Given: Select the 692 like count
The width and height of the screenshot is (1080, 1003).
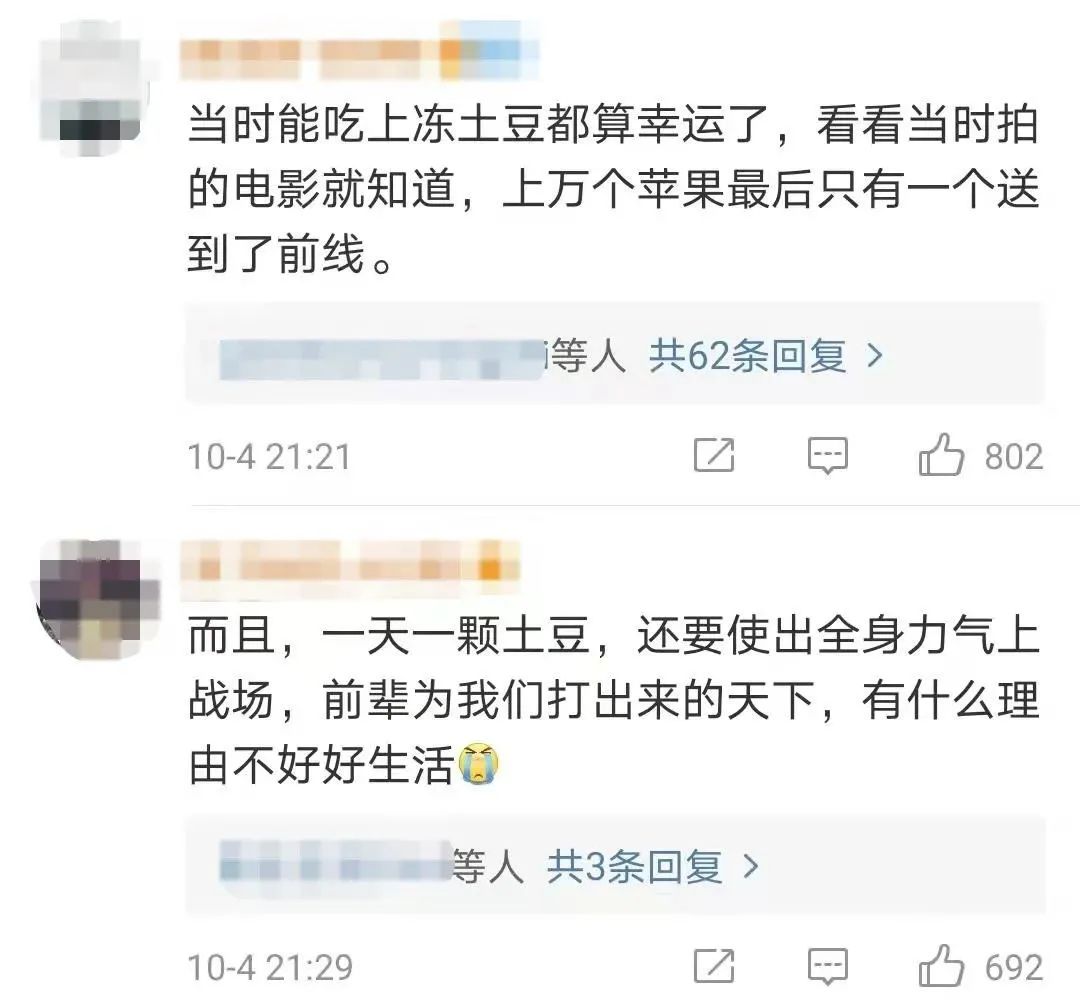Looking at the screenshot, I should [1014, 967].
